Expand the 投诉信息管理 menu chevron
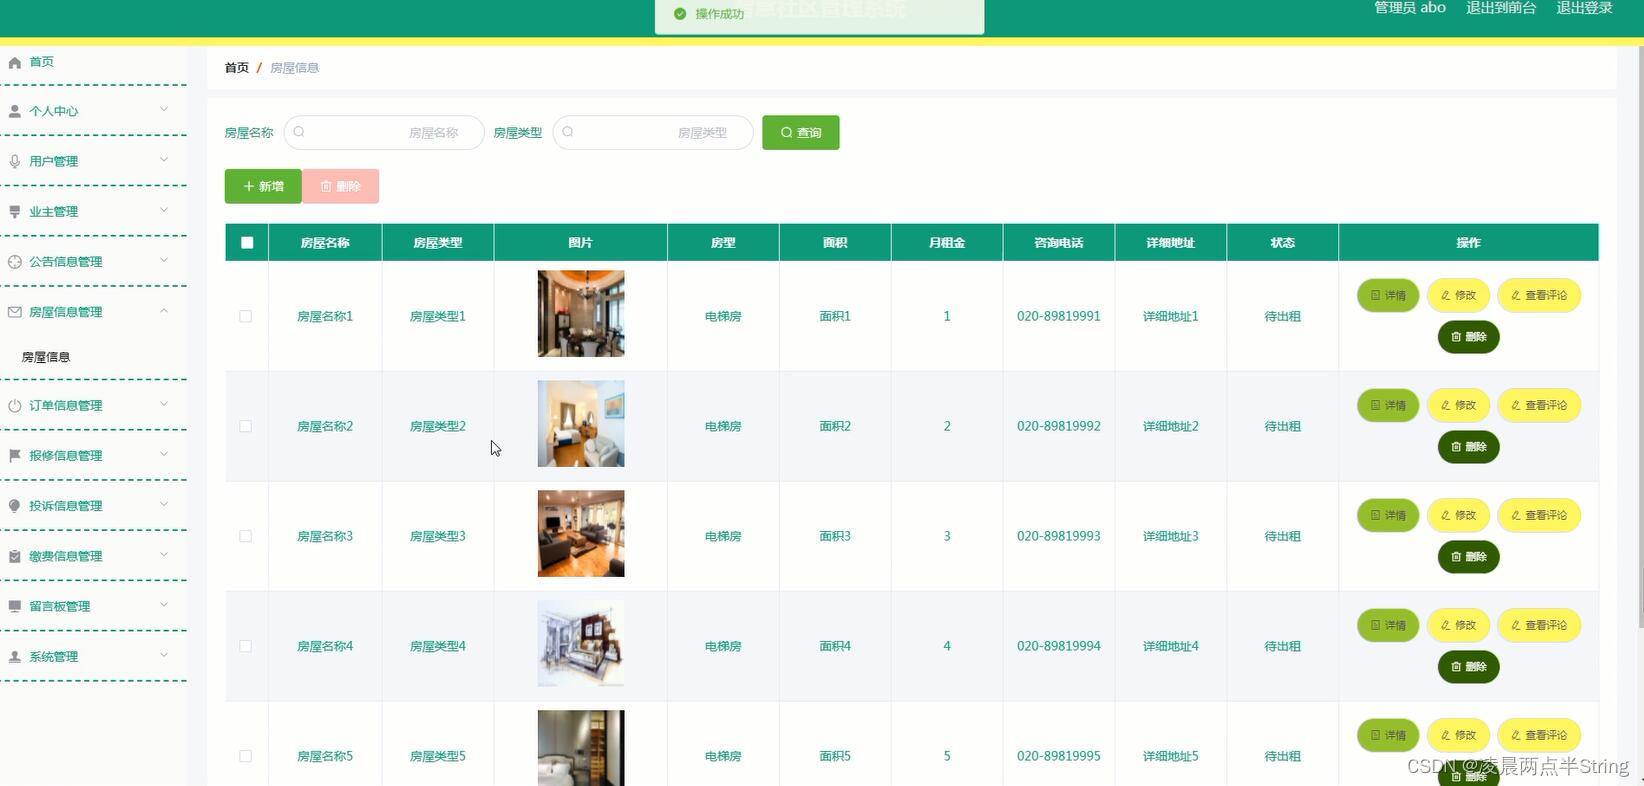Screen dimensions: 1644x786 click(164, 504)
